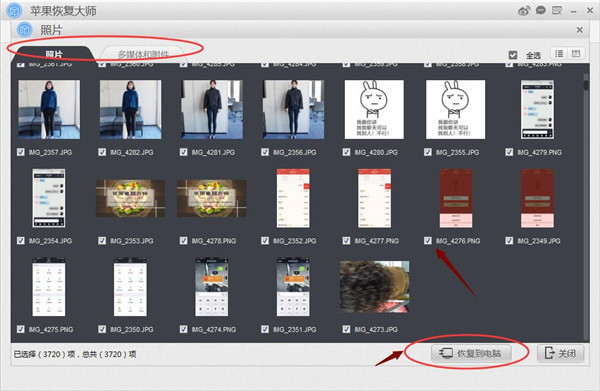The image size is (600, 391).
Task: Click the chat bubble icon in title bar
Action: tap(540, 10)
